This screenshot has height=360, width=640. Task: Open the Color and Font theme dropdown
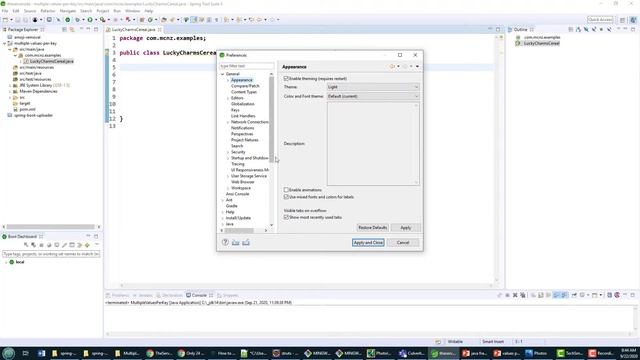(x=373, y=96)
